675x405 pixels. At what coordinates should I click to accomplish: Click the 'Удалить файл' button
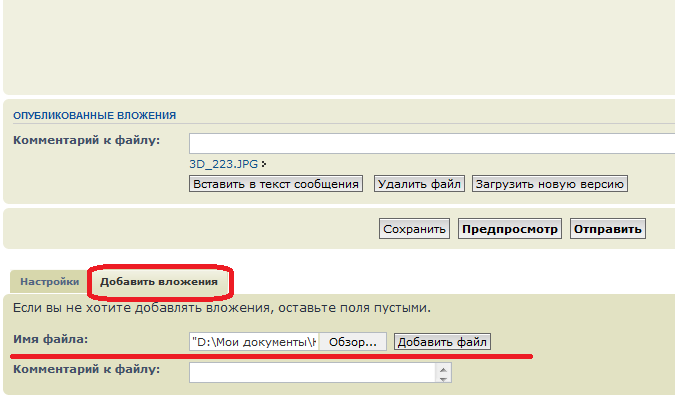coord(419,184)
